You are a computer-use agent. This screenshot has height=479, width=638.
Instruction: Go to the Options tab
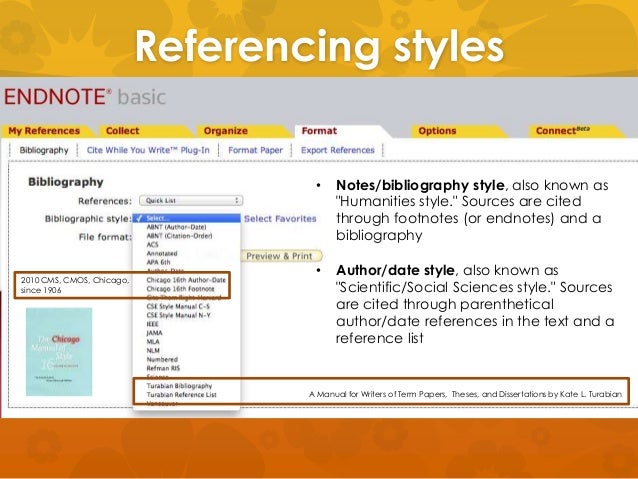pyautogui.click(x=437, y=131)
